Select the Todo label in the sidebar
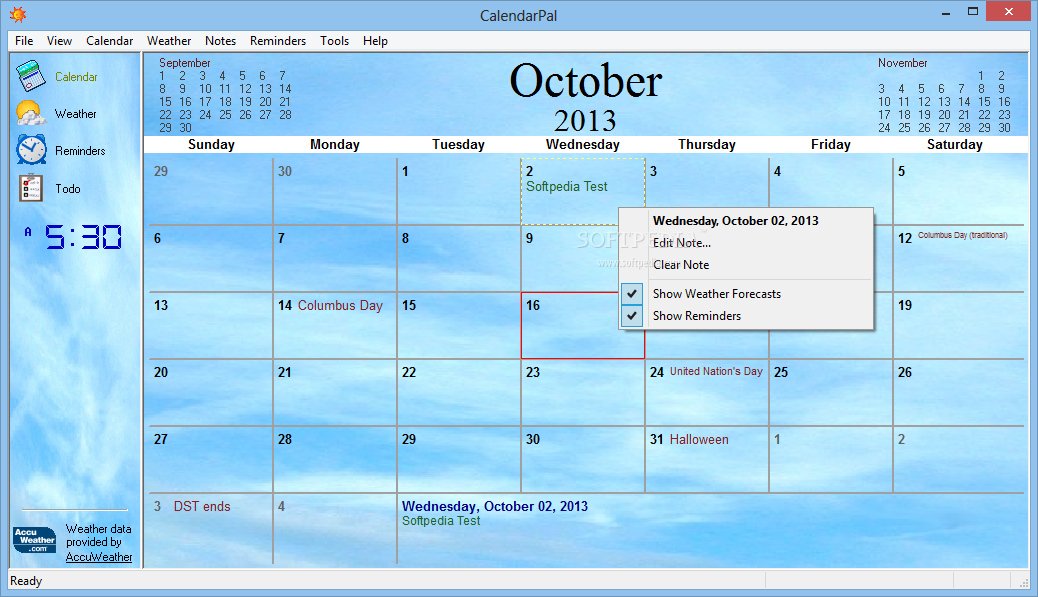The width and height of the screenshot is (1038, 597). 68,189
